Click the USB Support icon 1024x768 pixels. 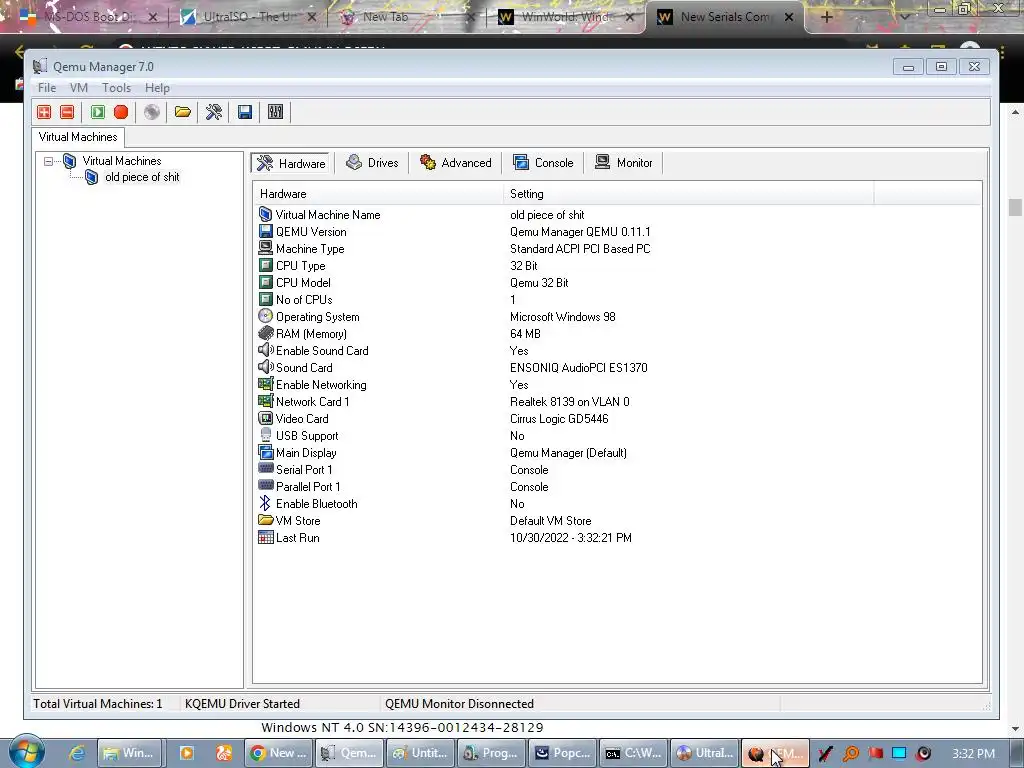pyautogui.click(x=265, y=435)
